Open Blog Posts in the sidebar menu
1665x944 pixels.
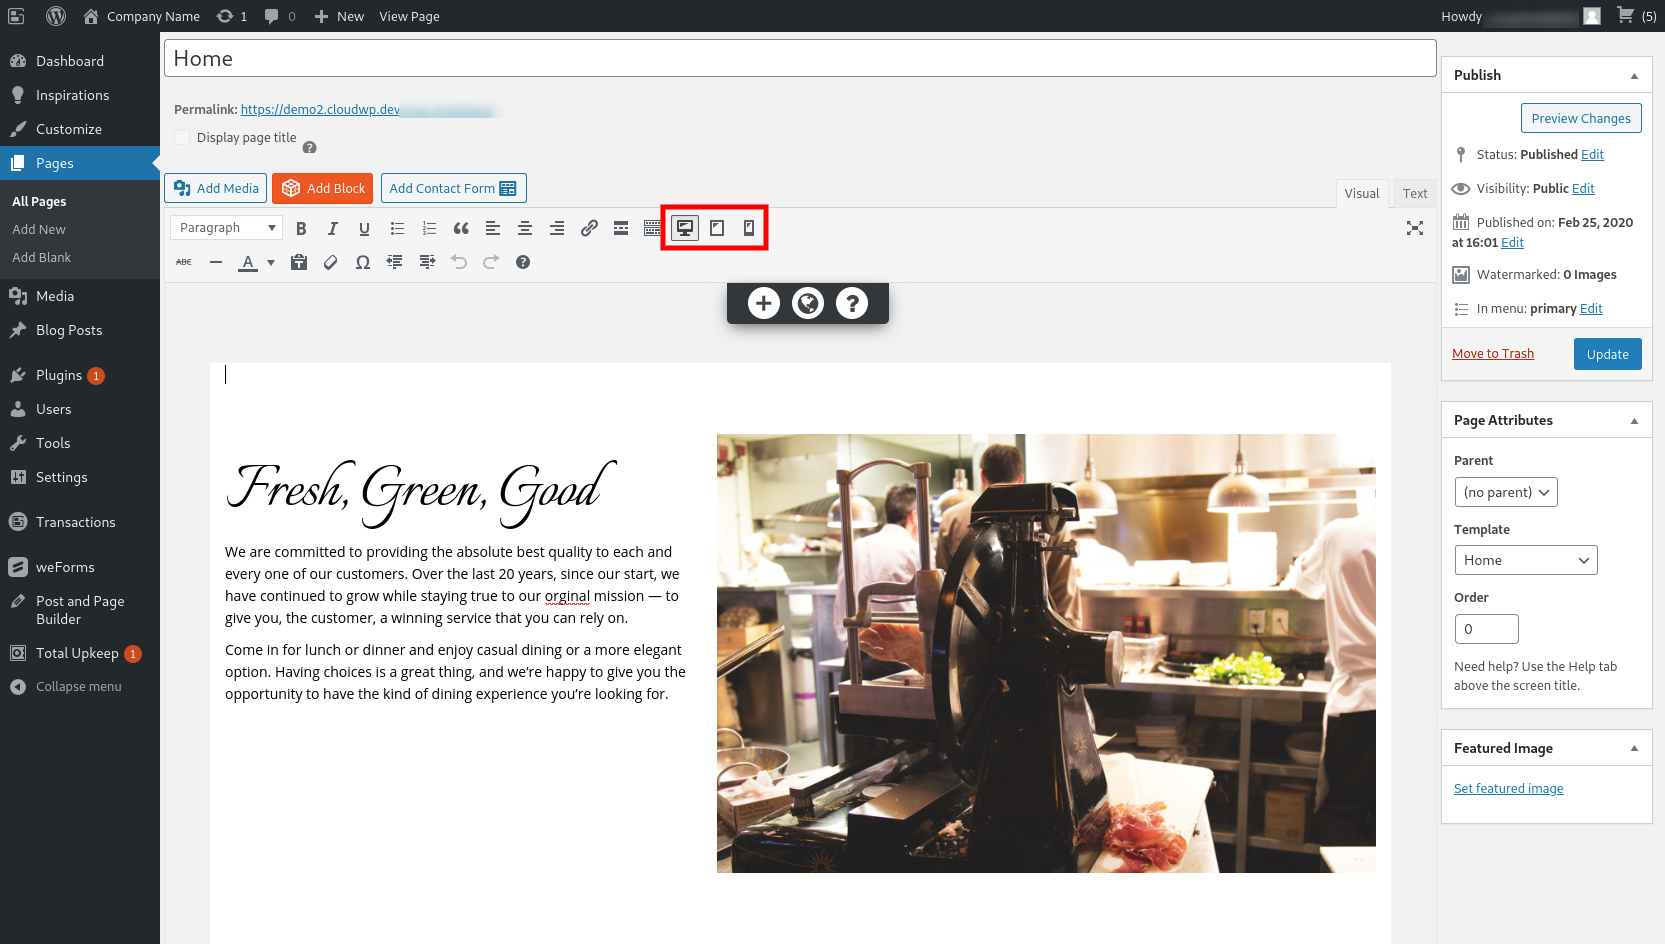[x=69, y=330]
